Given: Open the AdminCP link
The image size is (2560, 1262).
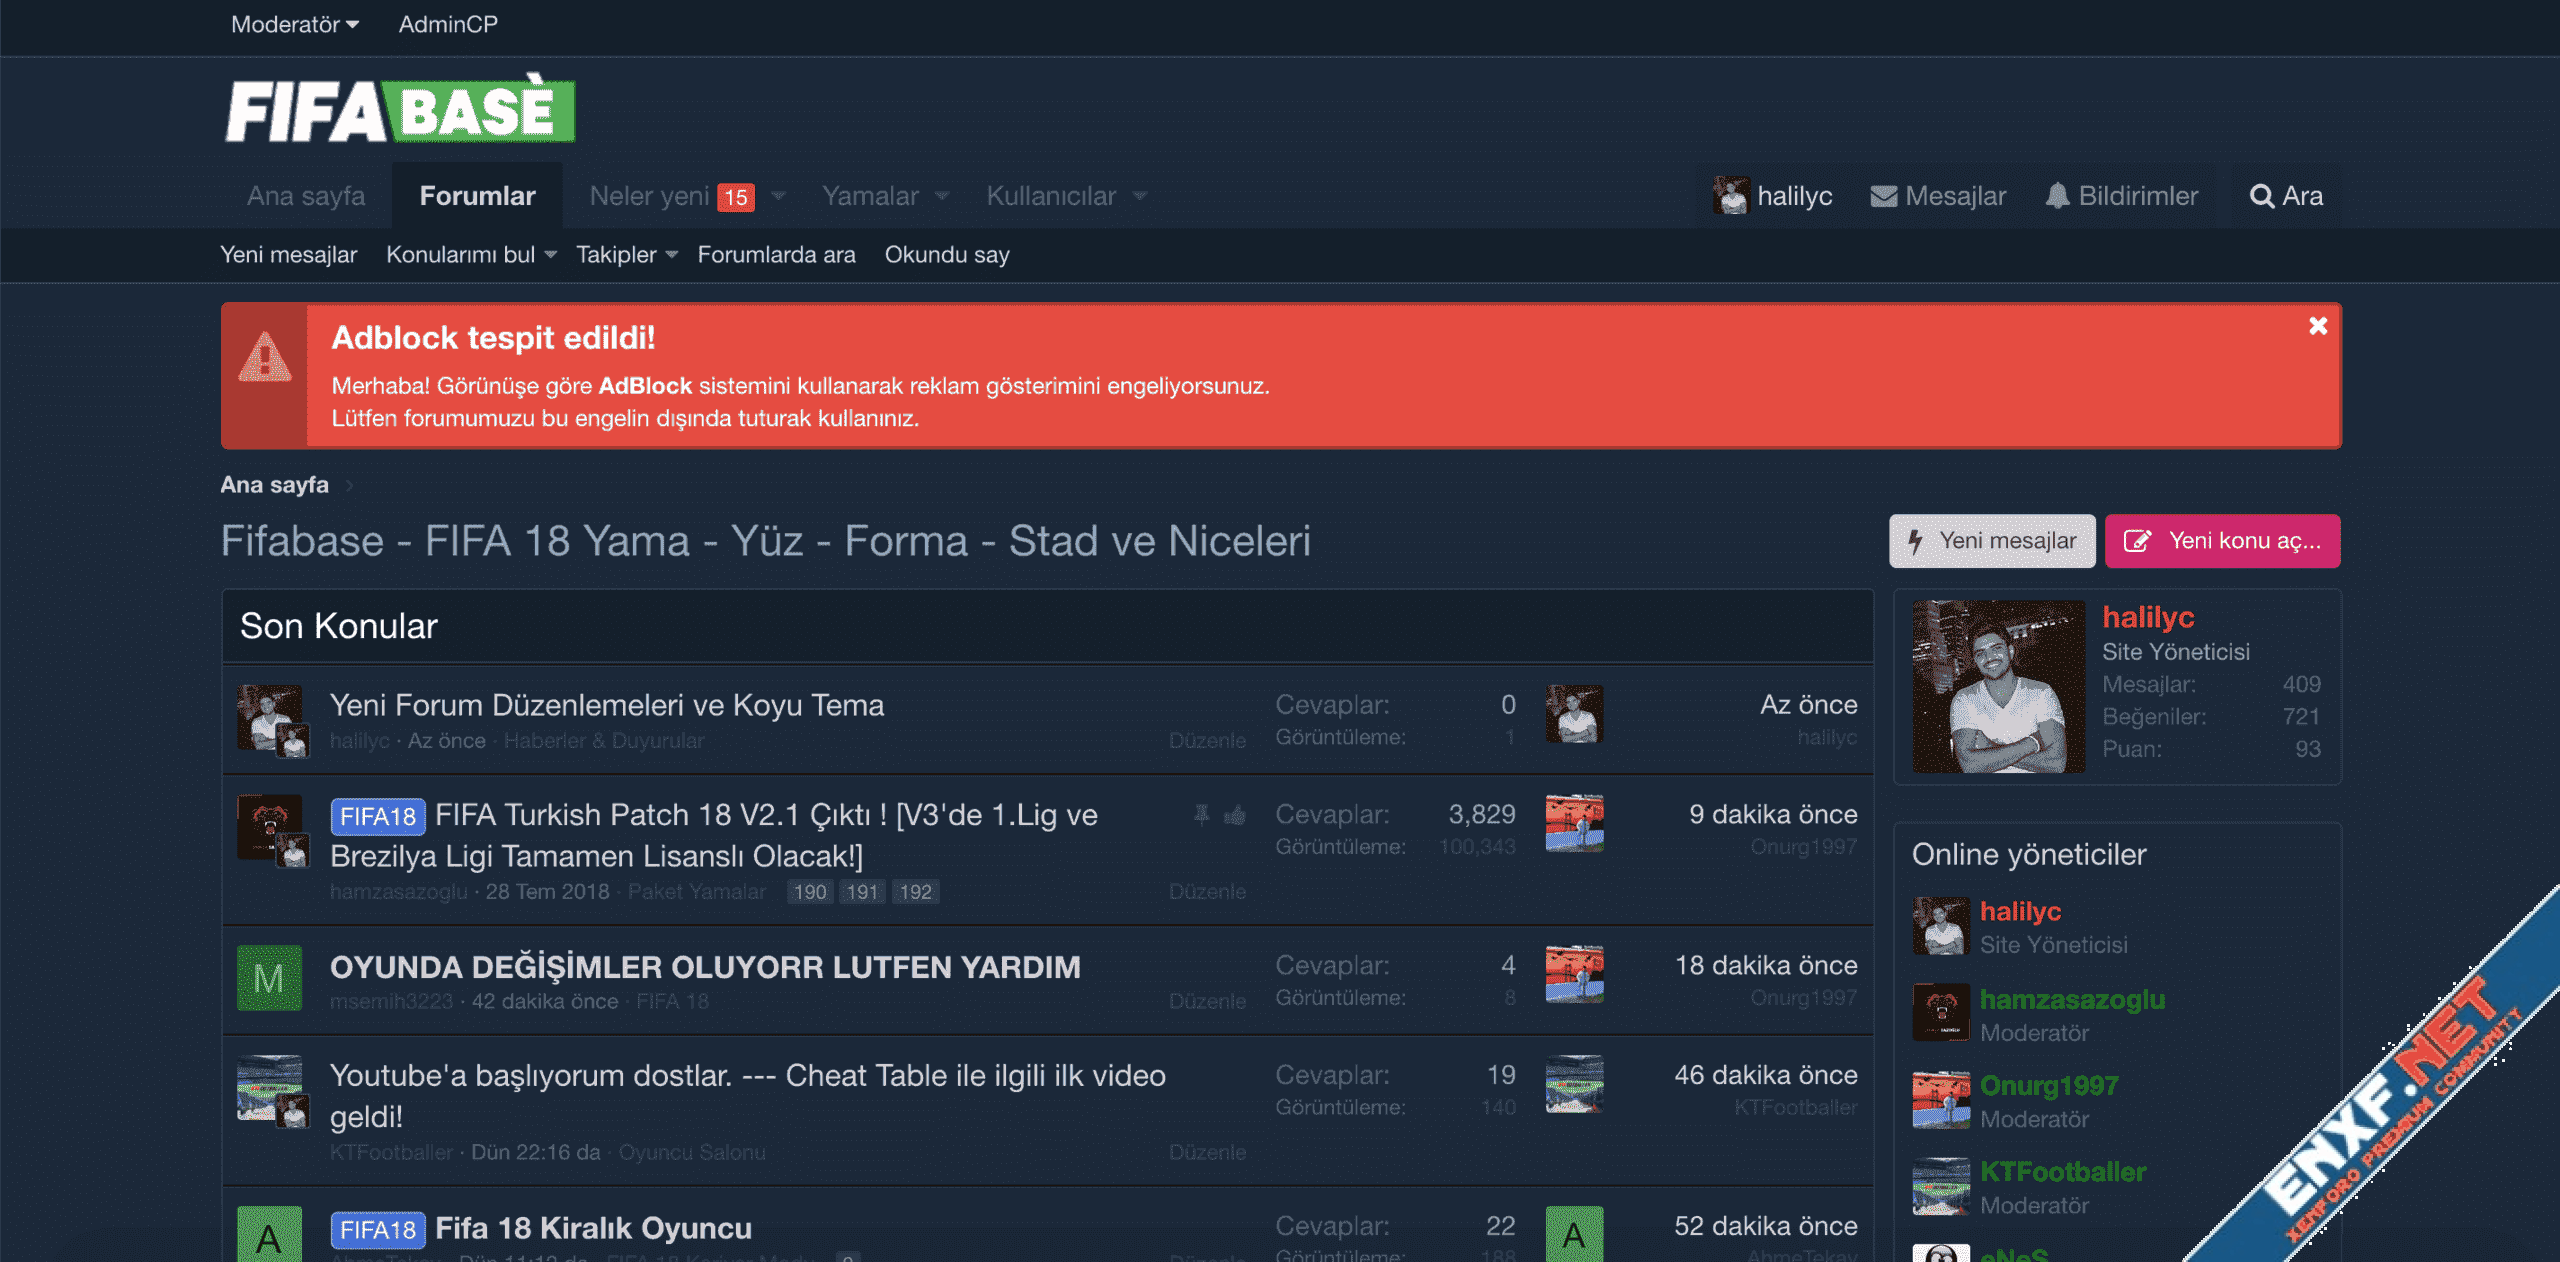Looking at the screenshot, I should [x=448, y=24].
